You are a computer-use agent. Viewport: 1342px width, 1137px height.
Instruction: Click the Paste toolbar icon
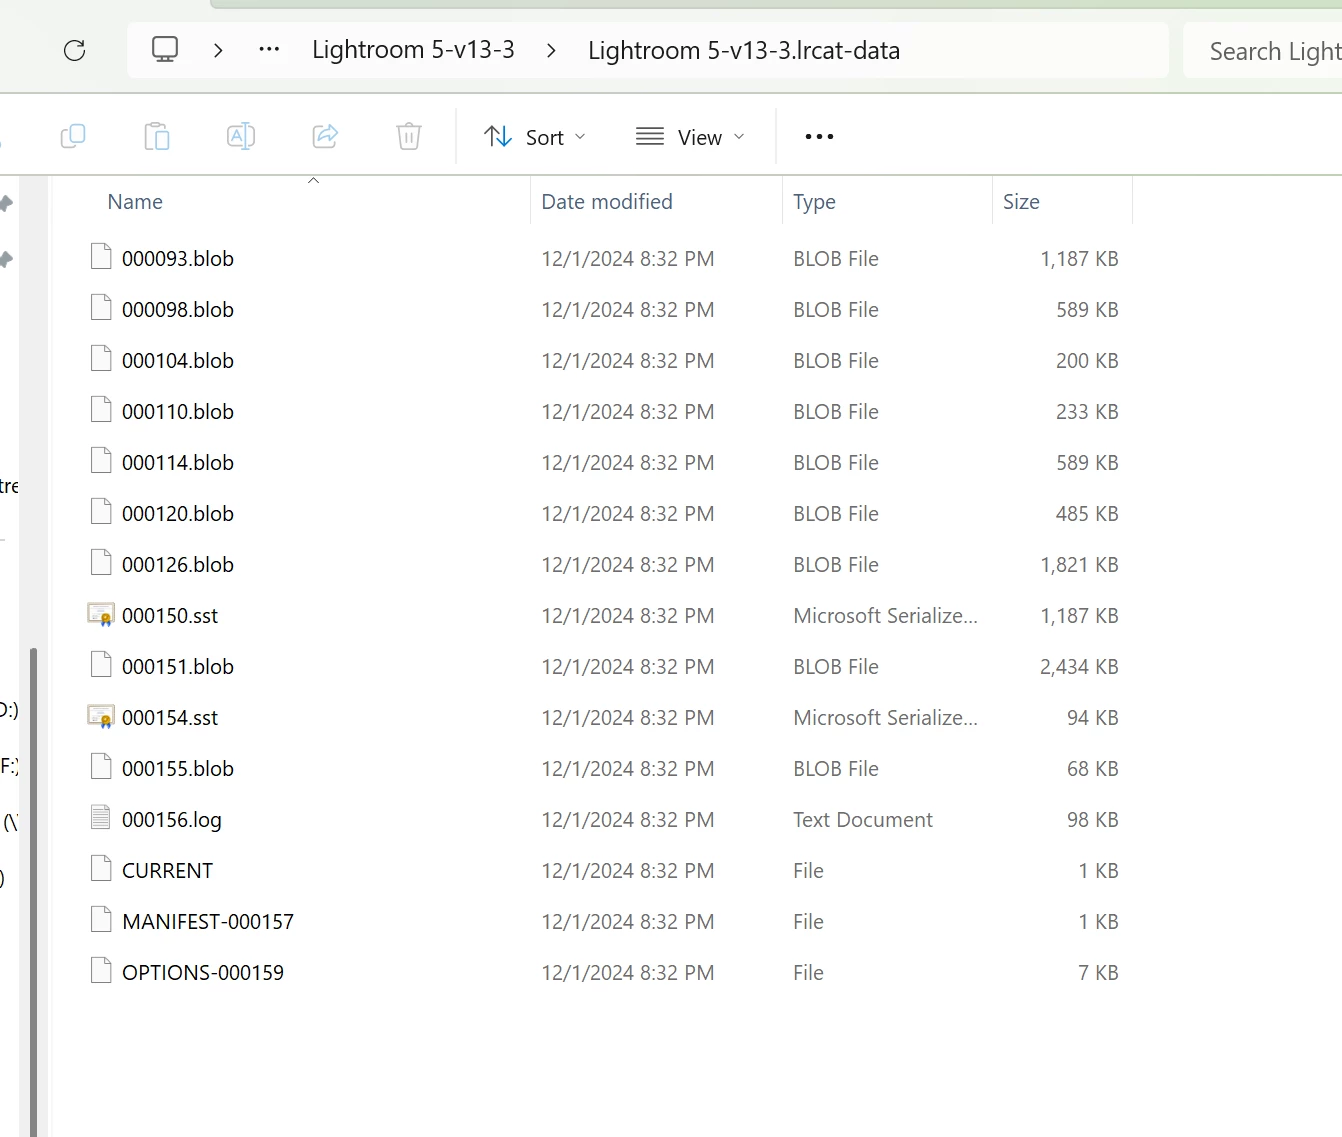coord(157,136)
